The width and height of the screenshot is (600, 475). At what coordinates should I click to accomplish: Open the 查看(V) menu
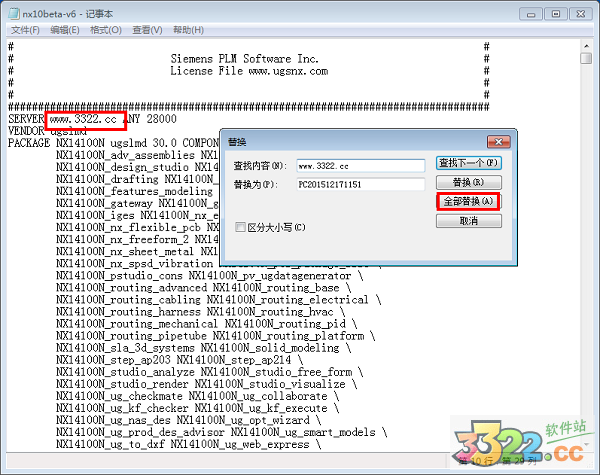click(147, 30)
